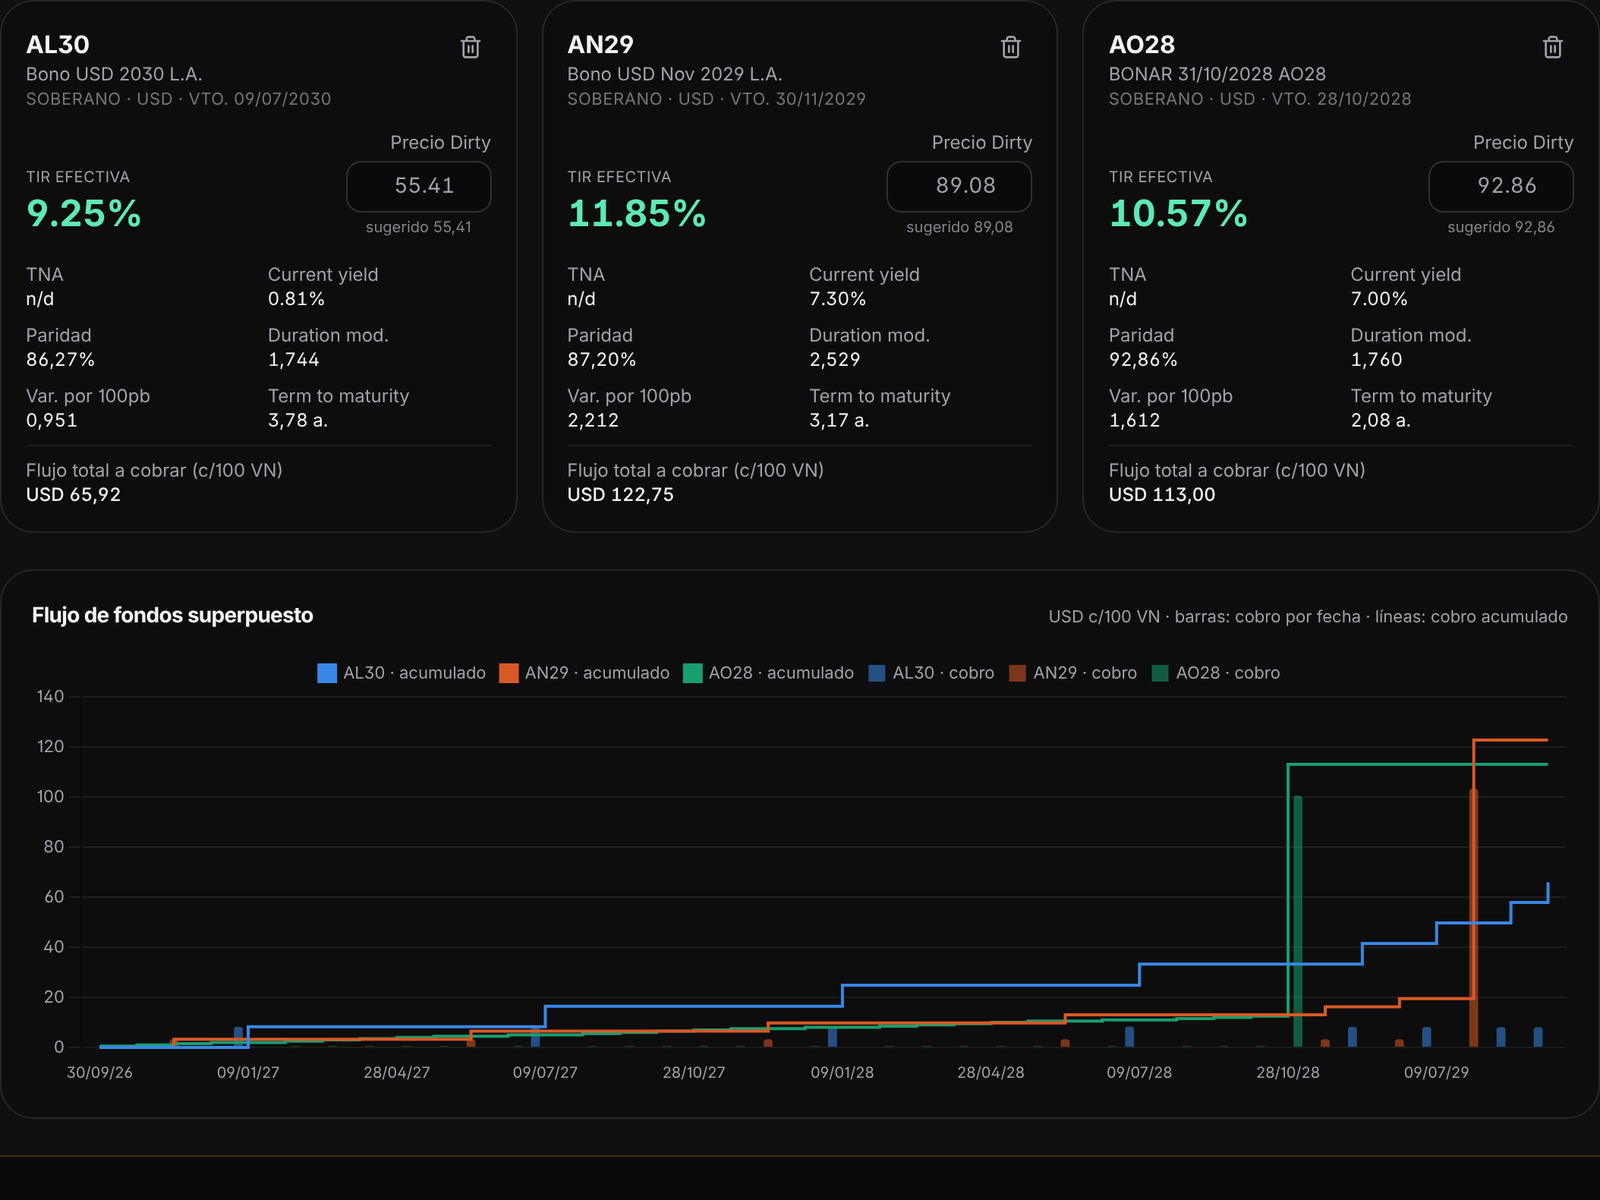Select the 10.57% TIR efectiva value
This screenshot has height=1200, width=1600.
[1178, 213]
